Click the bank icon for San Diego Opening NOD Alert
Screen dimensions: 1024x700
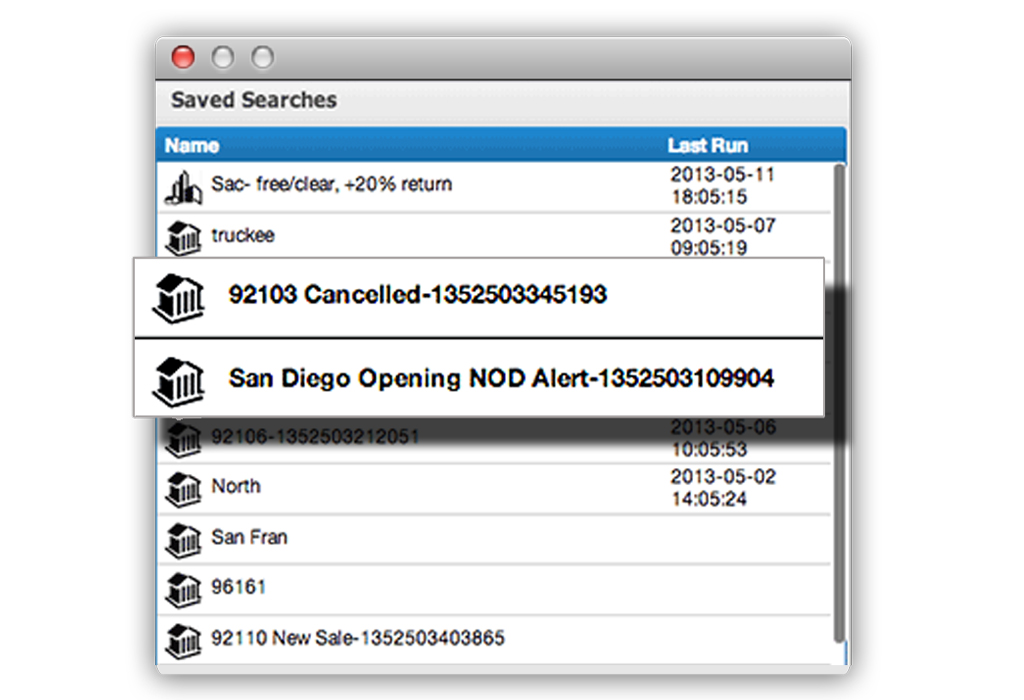(178, 380)
